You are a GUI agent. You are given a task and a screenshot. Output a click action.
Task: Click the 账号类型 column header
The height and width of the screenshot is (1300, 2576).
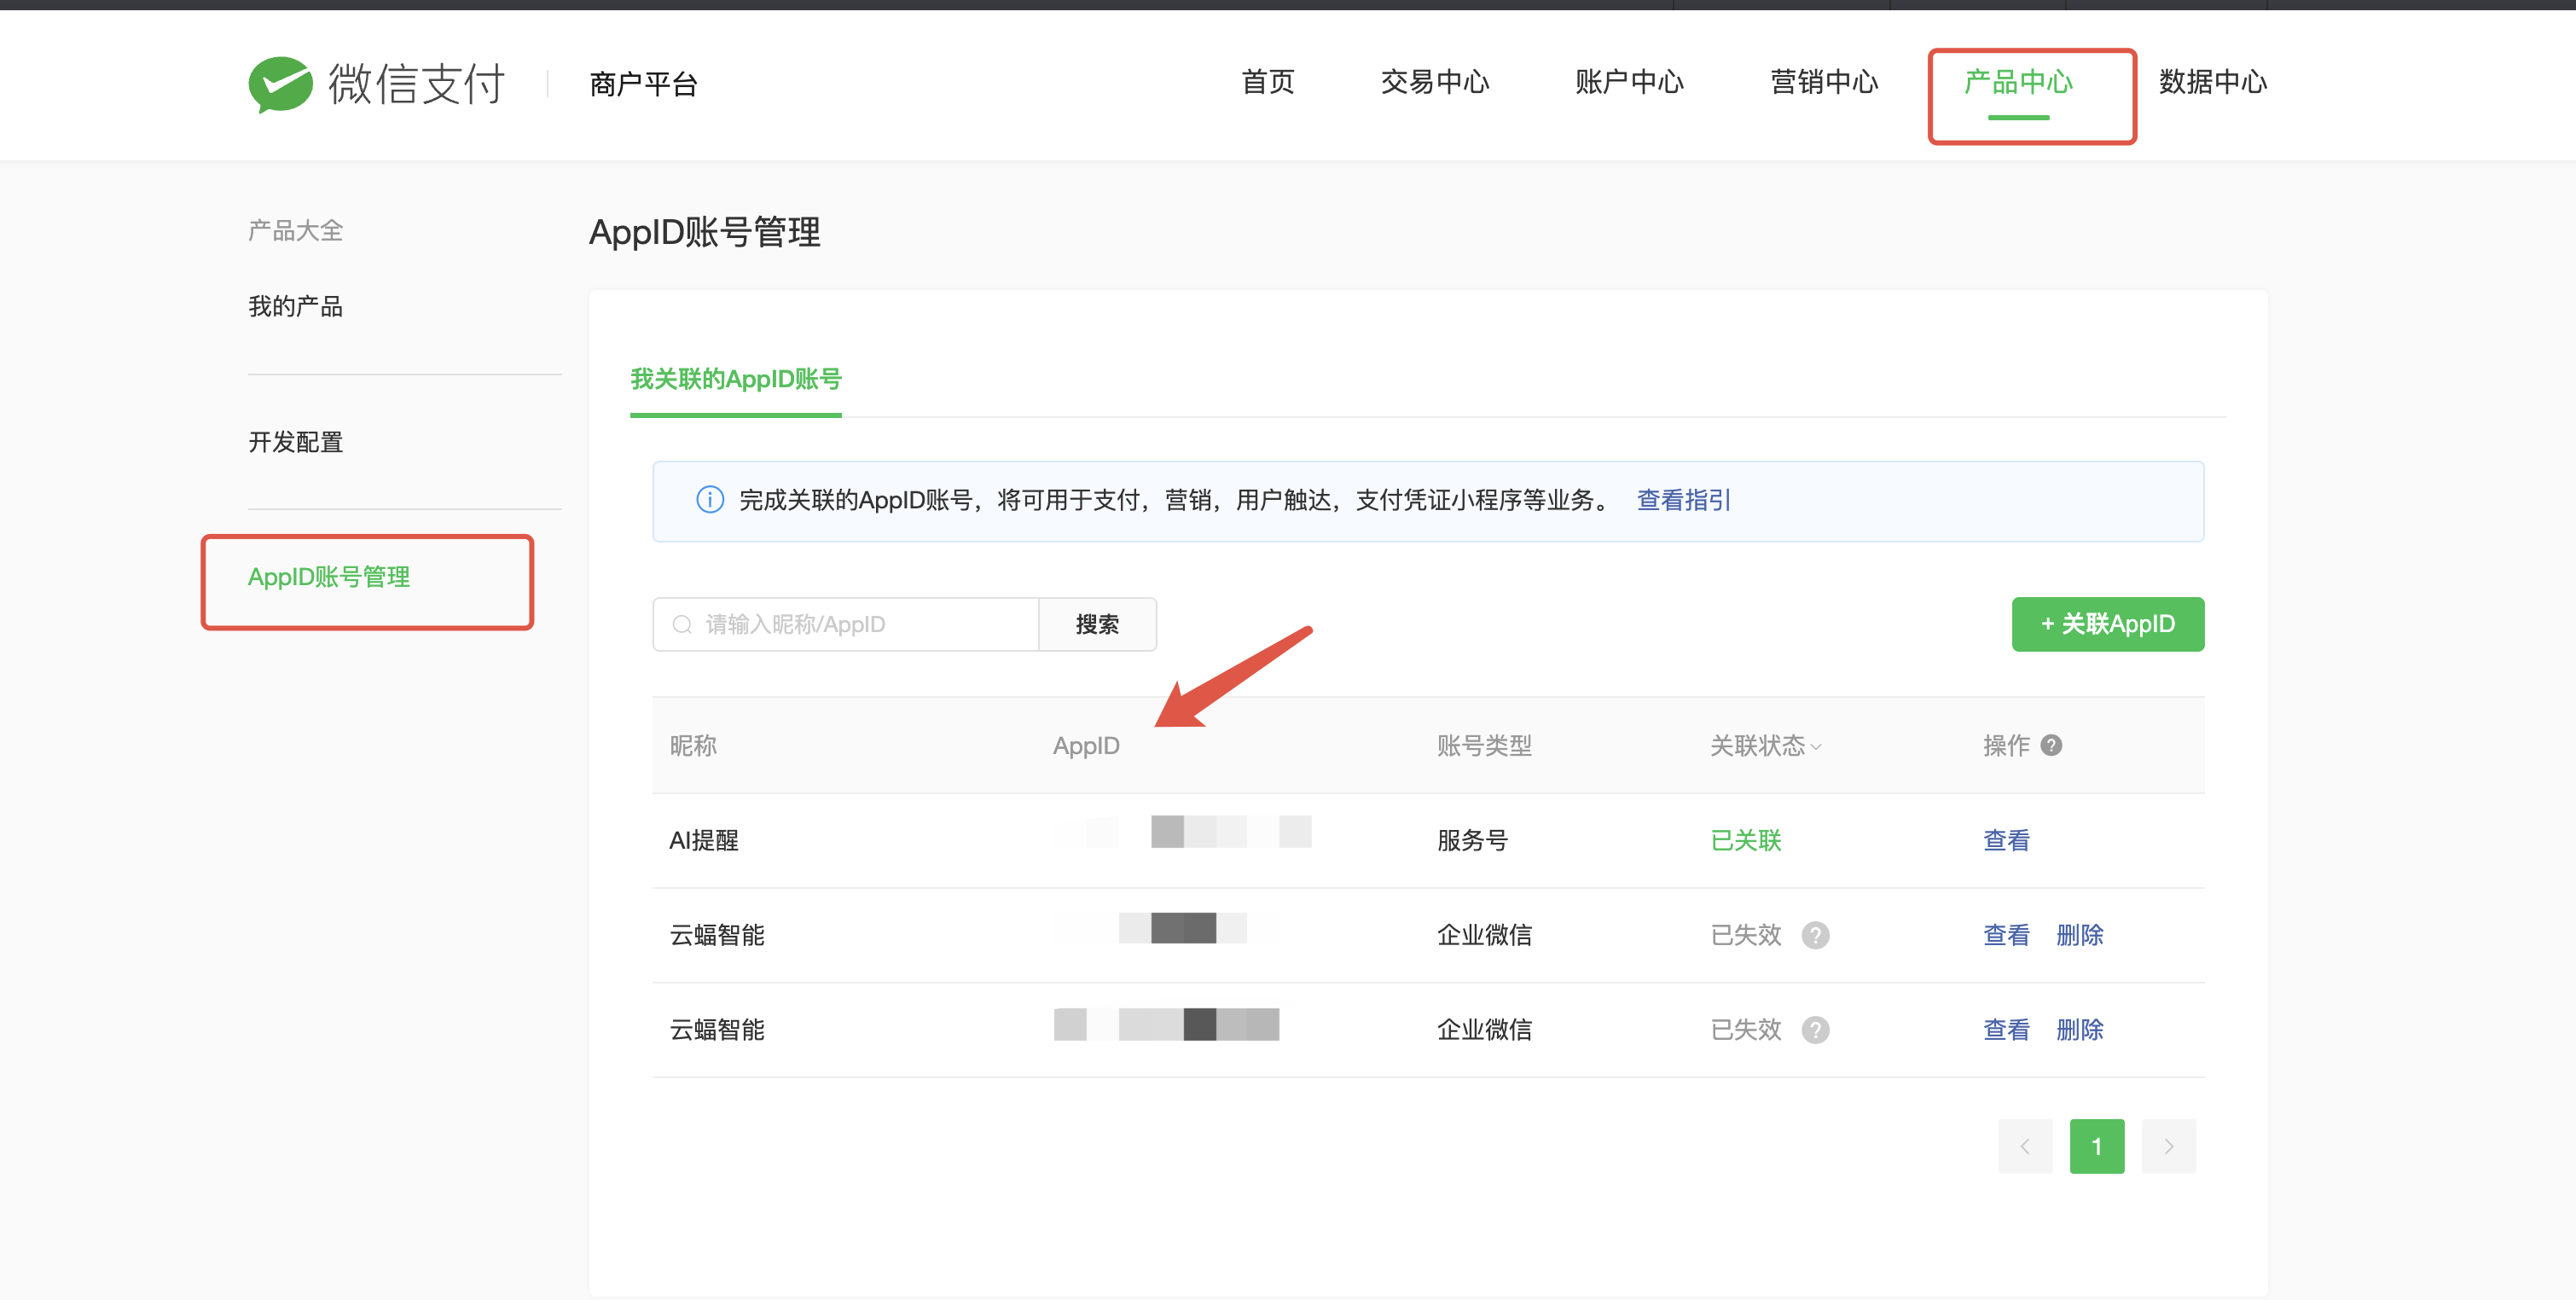coord(1484,746)
